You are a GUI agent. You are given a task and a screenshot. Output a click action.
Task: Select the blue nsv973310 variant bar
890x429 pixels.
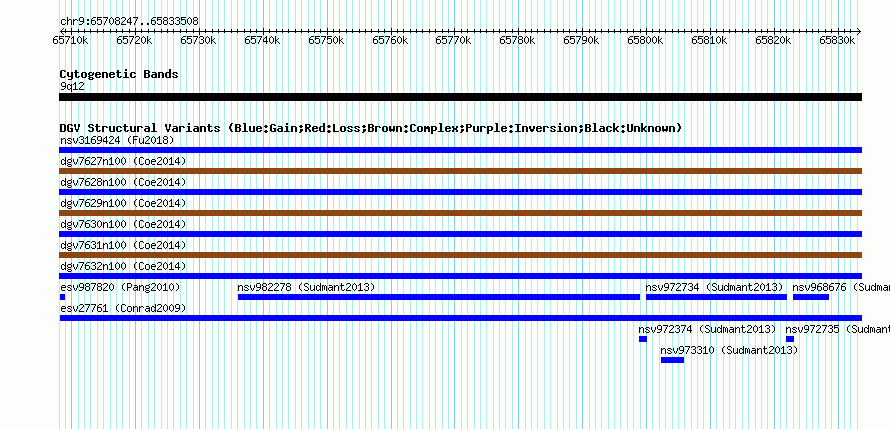point(672,360)
